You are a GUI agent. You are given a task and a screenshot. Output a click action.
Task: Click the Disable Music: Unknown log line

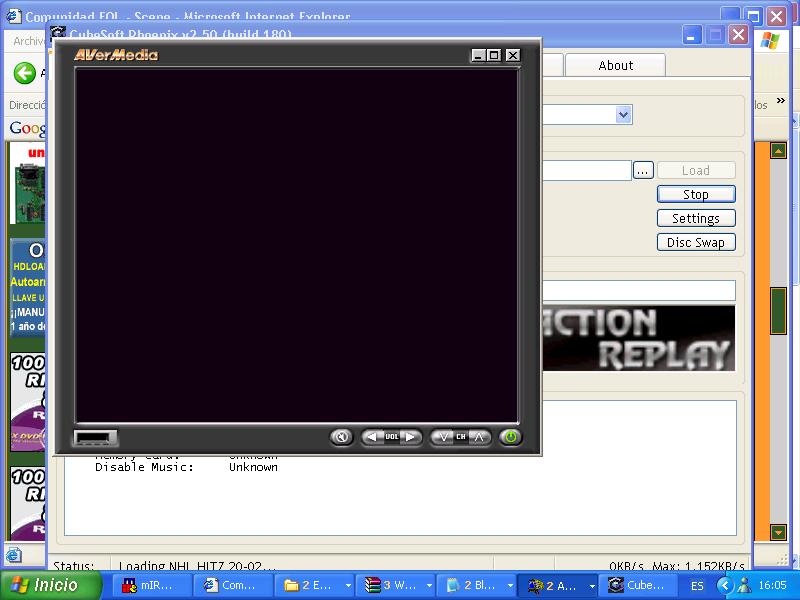[186, 467]
